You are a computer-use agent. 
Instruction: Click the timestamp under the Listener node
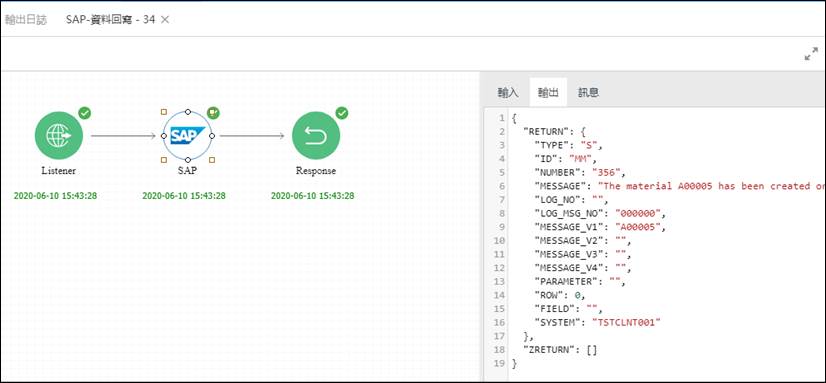pos(55,196)
